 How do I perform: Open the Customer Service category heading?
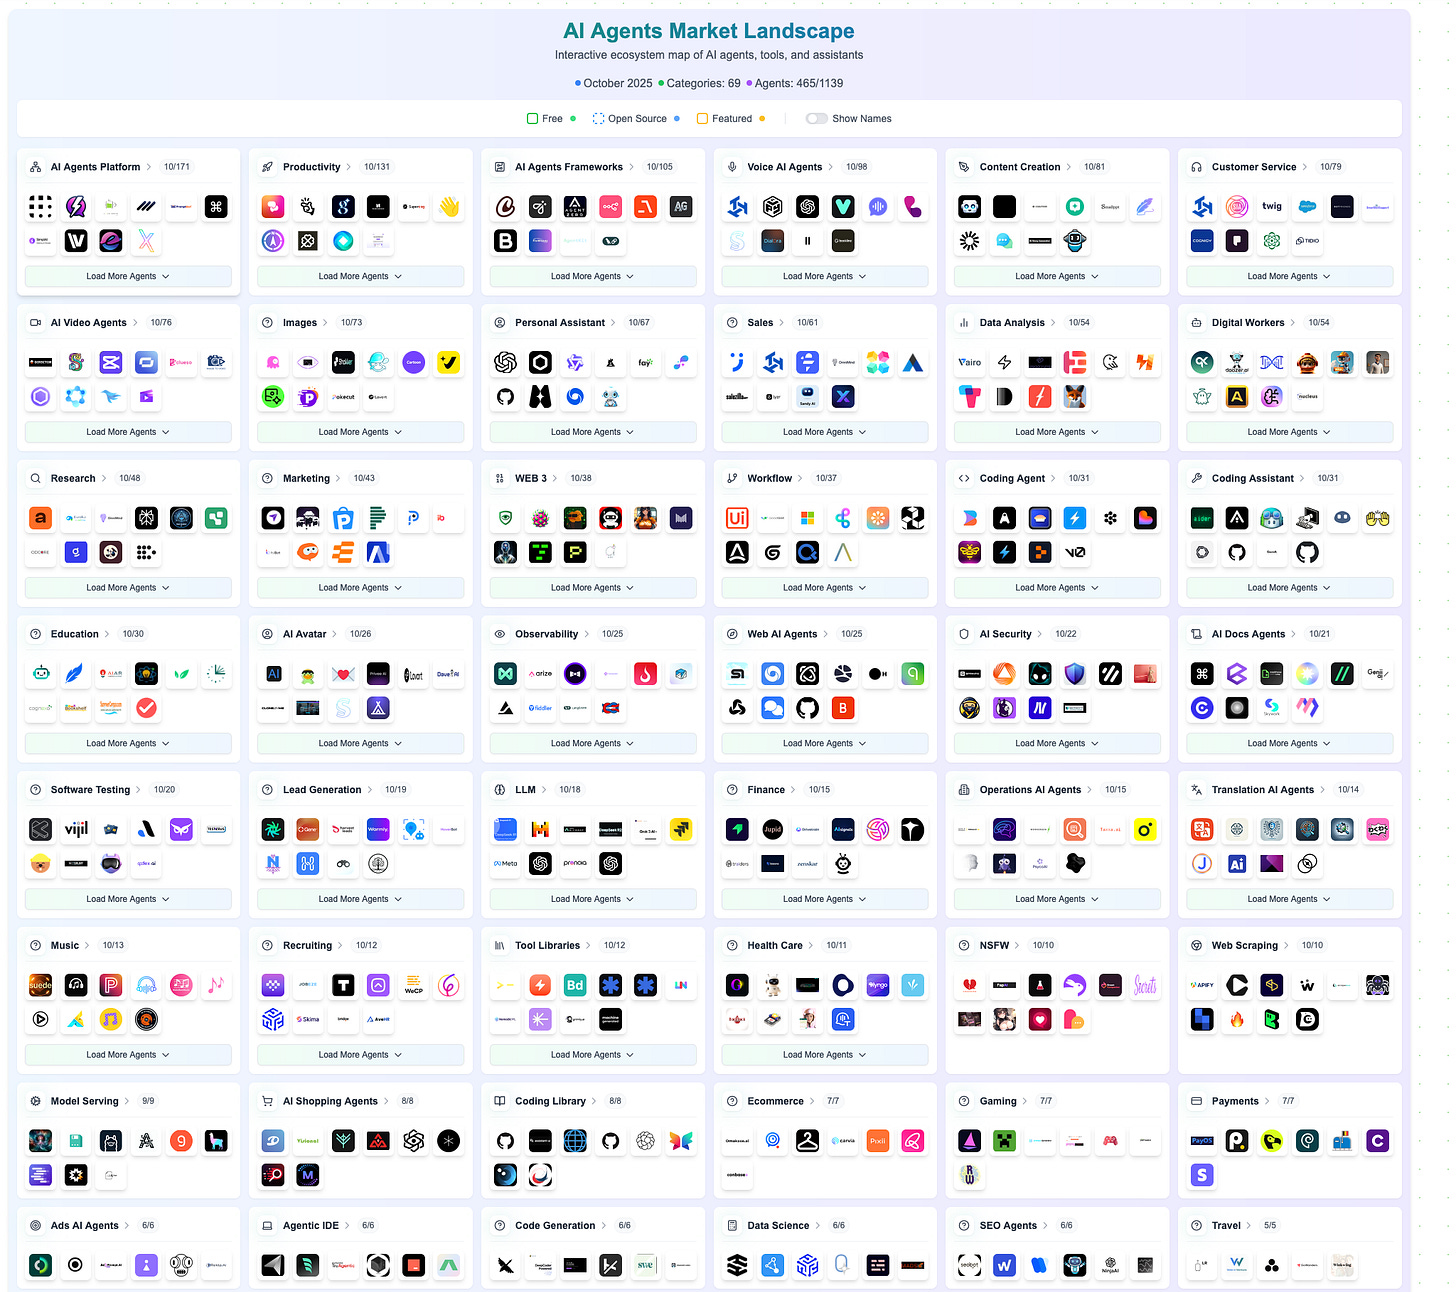[x=1254, y=167]
